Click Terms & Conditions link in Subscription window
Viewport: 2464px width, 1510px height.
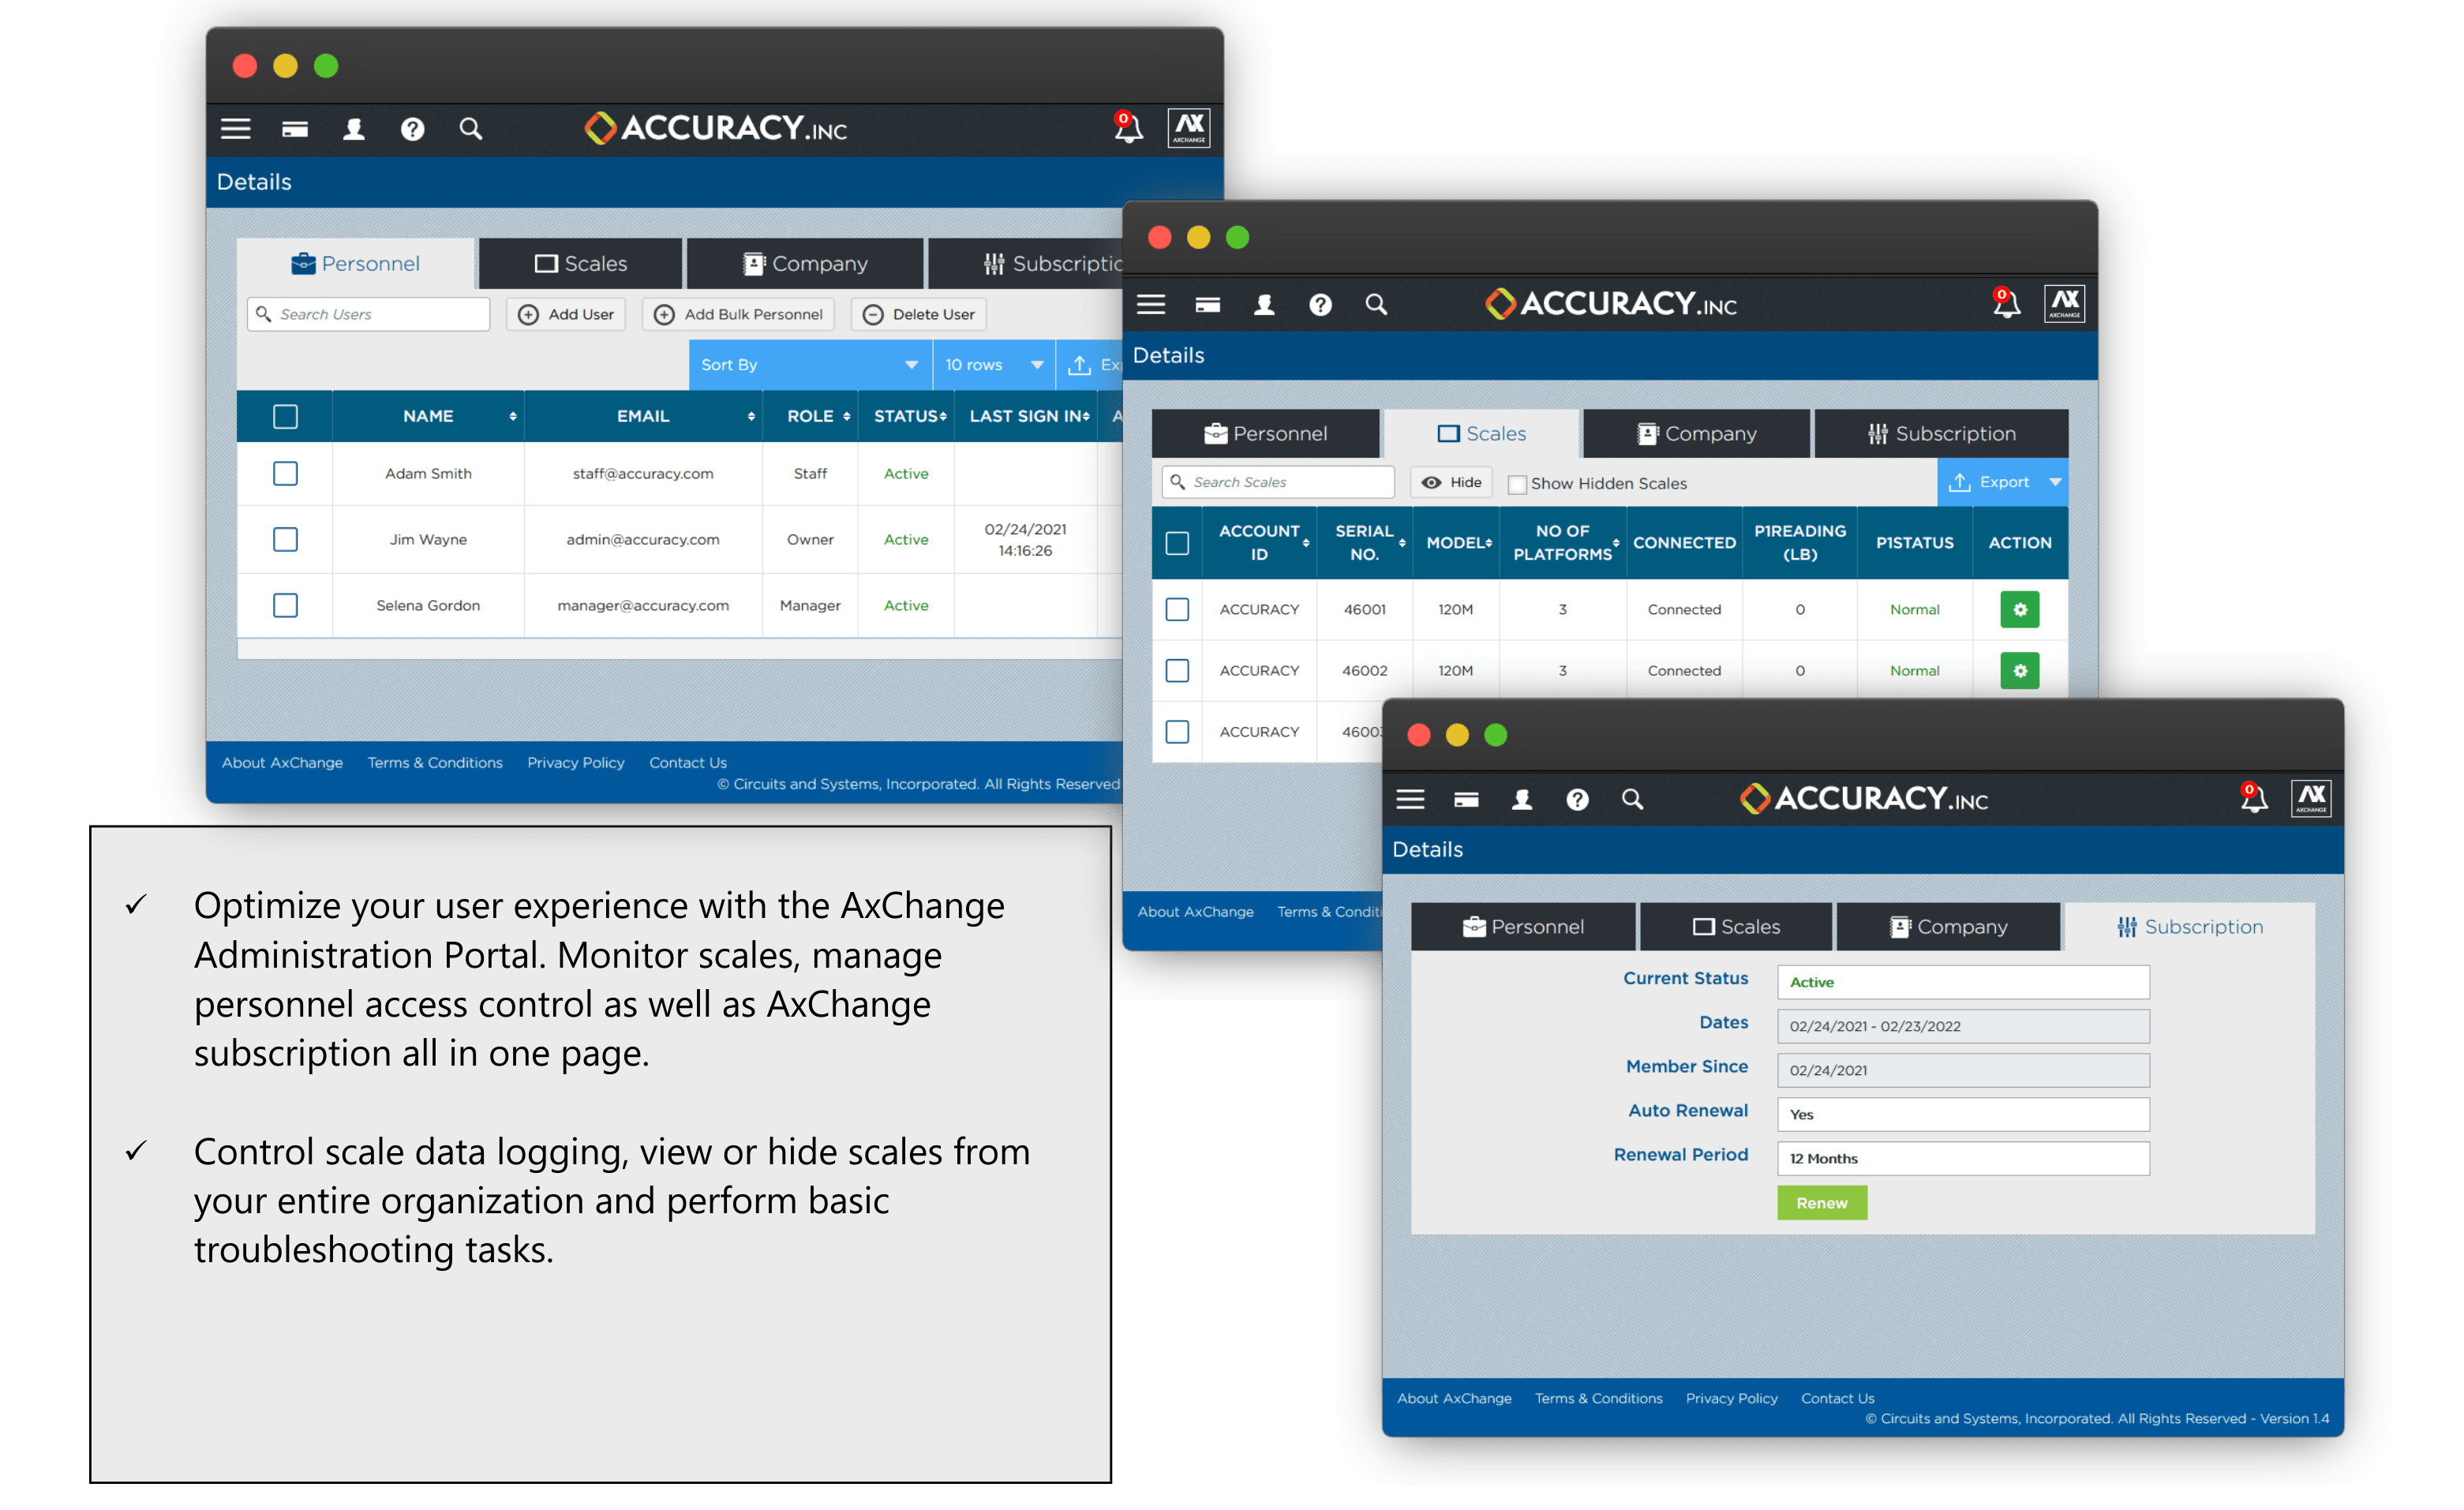pyautogui.click(x=1598, y=1398)
